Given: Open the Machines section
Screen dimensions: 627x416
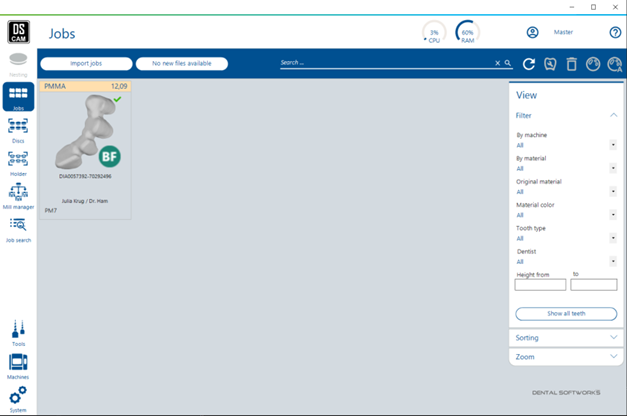Looking at the screenshot, I should pos(18,365).
